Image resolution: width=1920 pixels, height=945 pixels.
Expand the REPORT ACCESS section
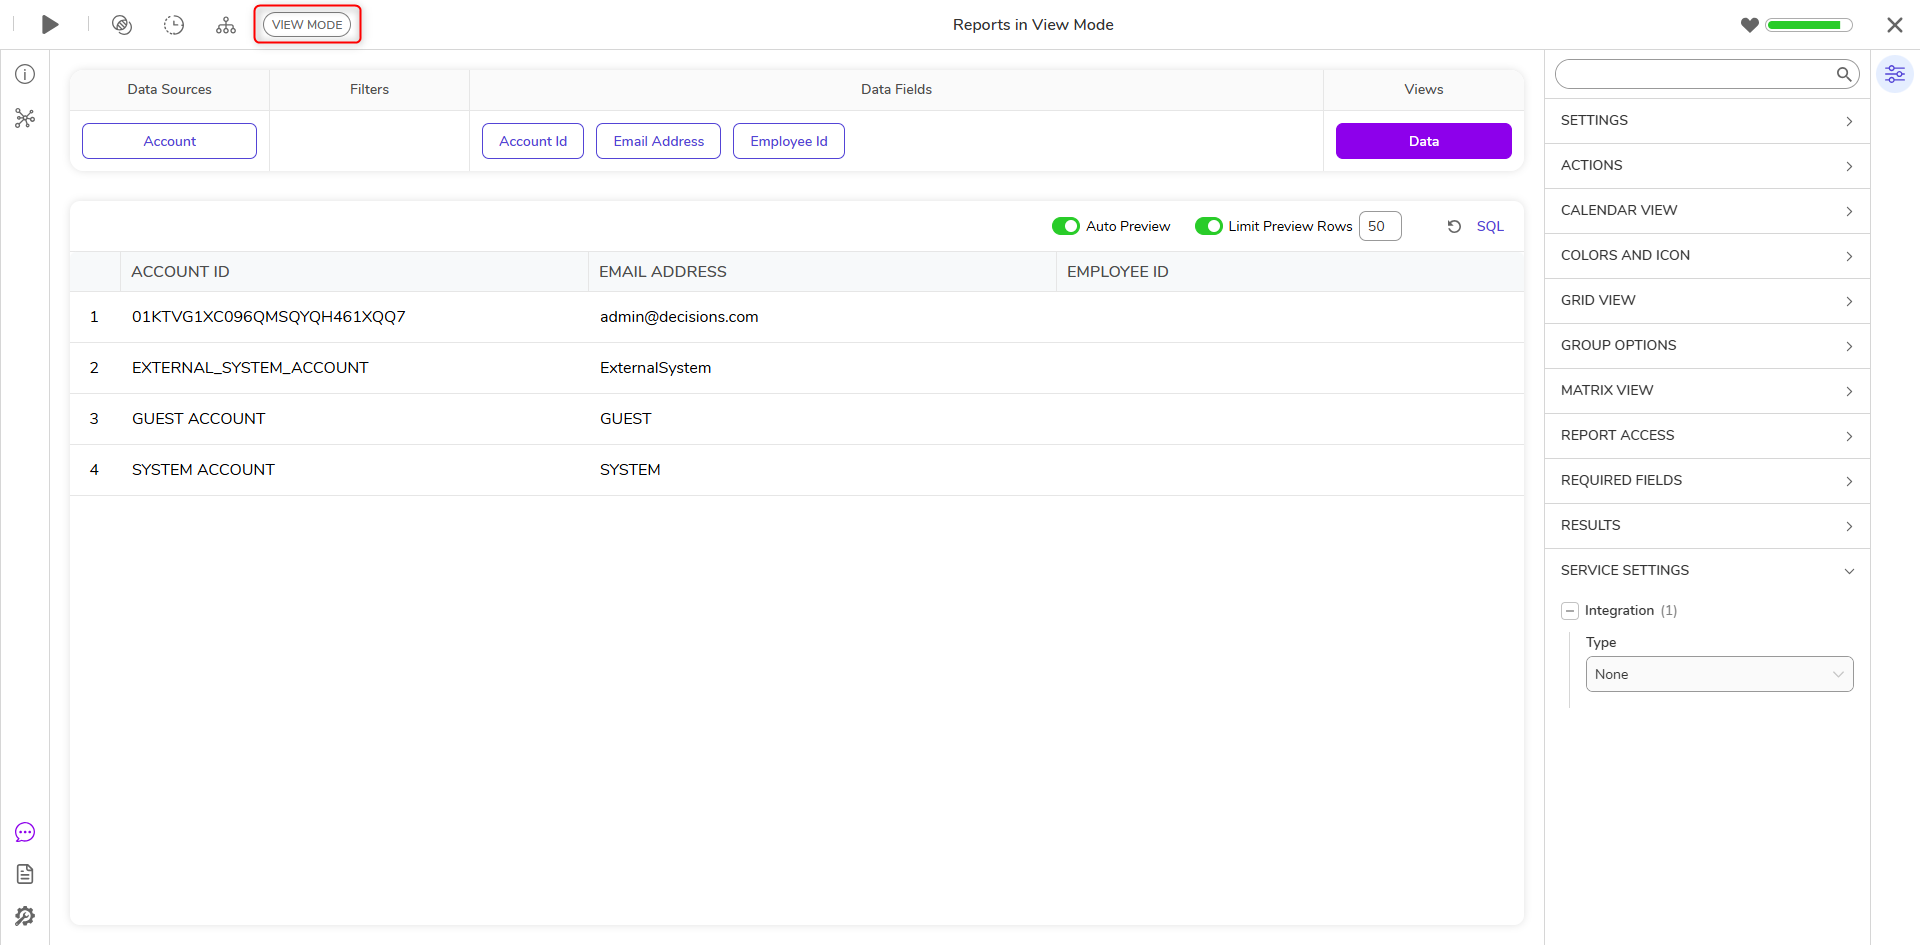tap(1706, 436)
